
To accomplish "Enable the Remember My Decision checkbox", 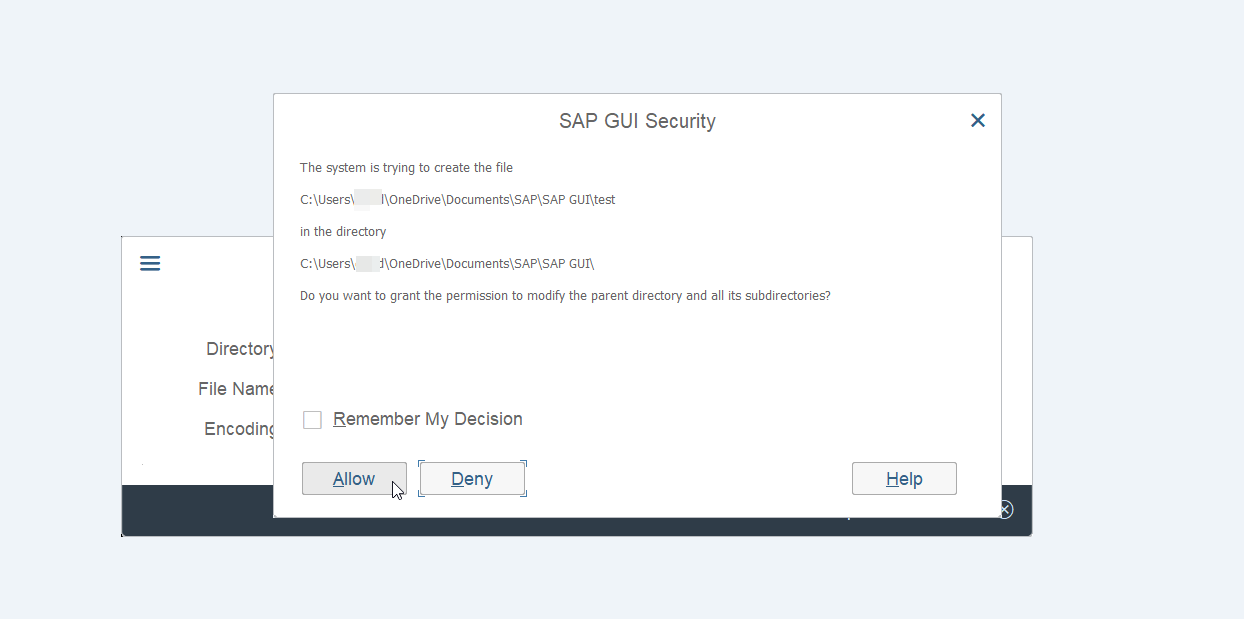I will coord(313,420).
